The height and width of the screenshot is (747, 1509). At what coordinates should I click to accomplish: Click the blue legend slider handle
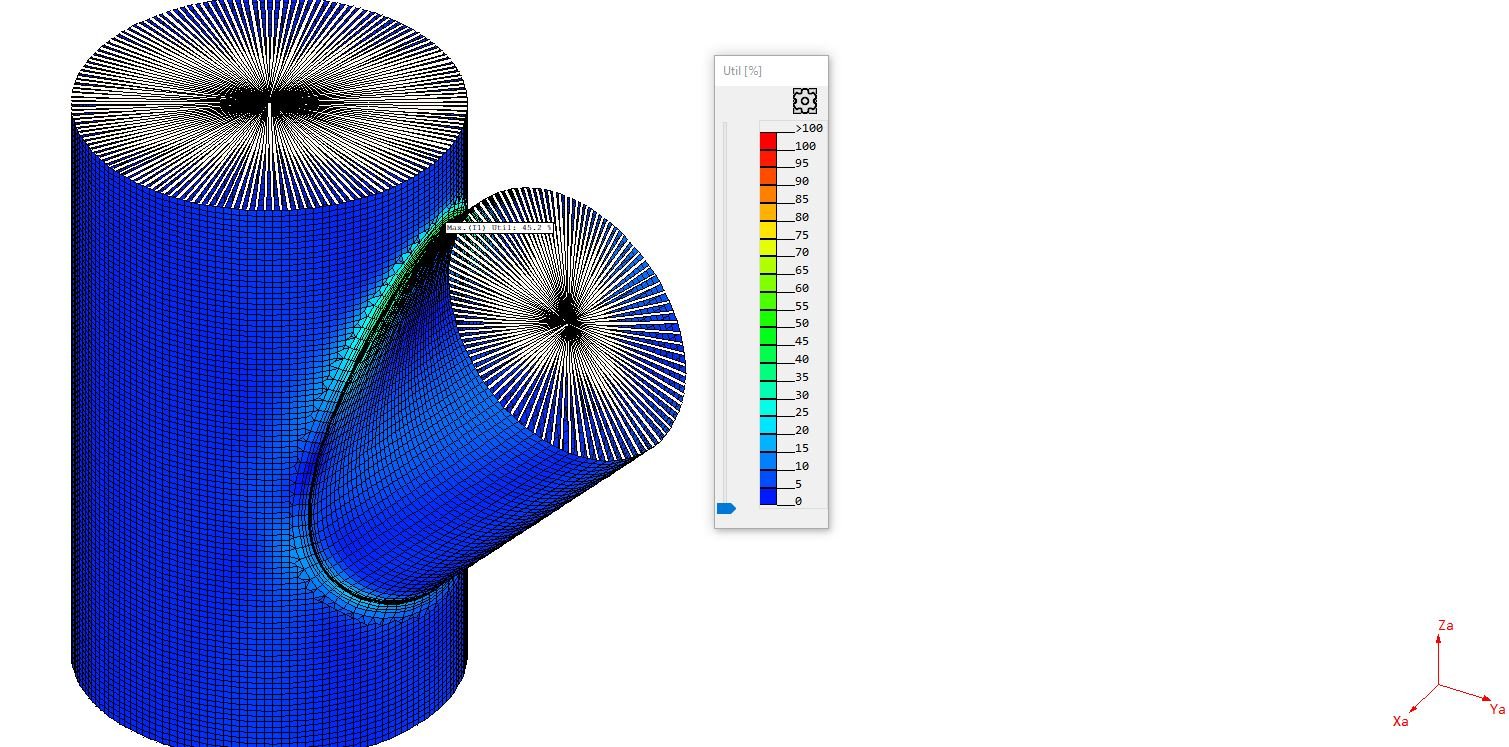coord(726,509)
